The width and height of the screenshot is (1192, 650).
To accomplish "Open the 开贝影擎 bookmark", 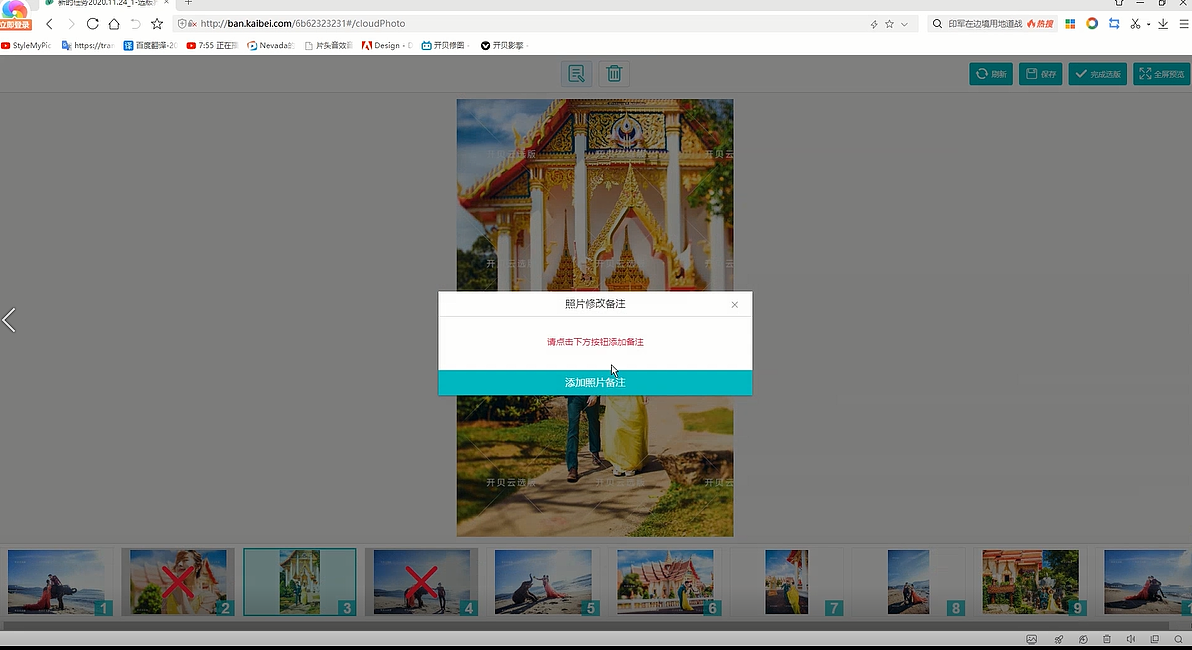I will (503, 46).
